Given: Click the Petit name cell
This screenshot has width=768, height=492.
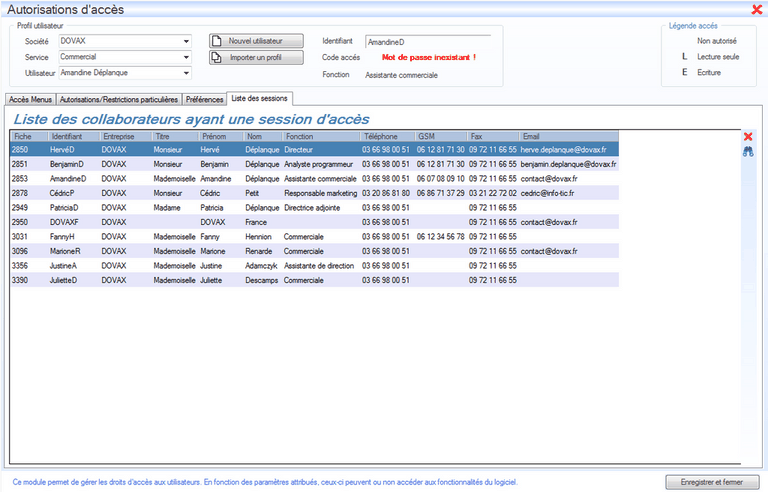Looking at the screenshot, I should click(252, 193).
